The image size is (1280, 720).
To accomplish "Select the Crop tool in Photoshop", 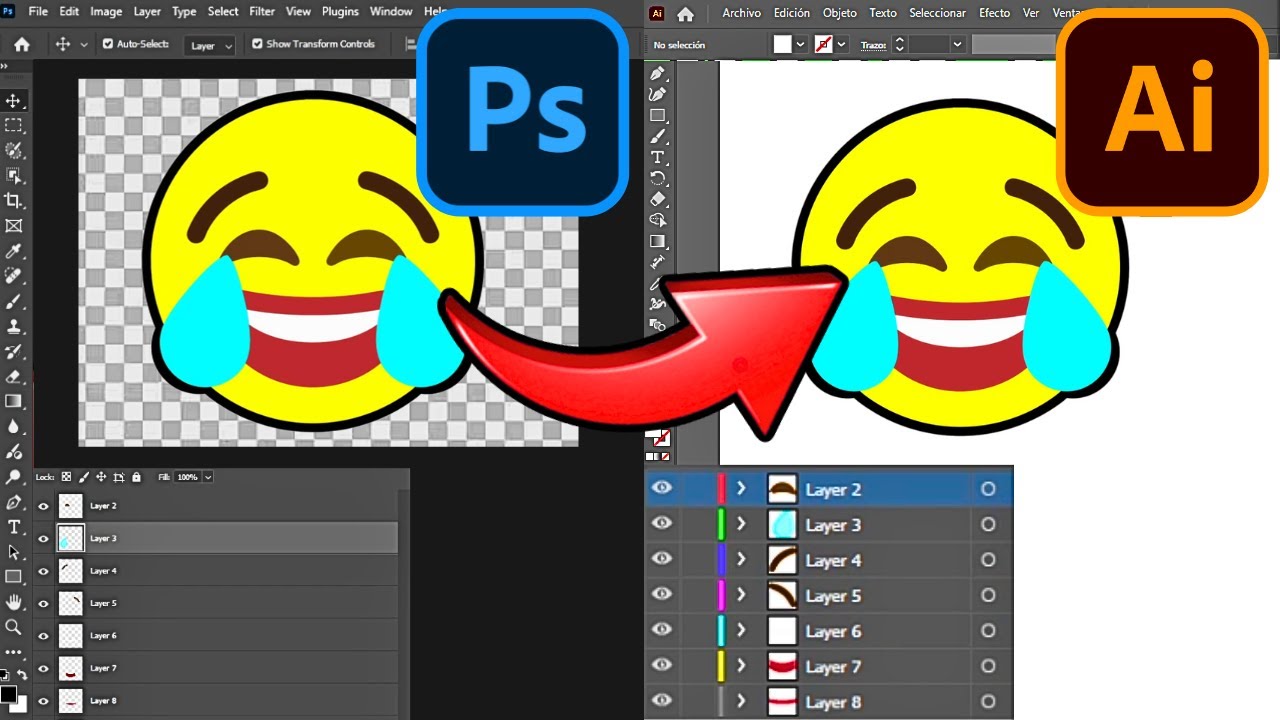I will 14,201.
